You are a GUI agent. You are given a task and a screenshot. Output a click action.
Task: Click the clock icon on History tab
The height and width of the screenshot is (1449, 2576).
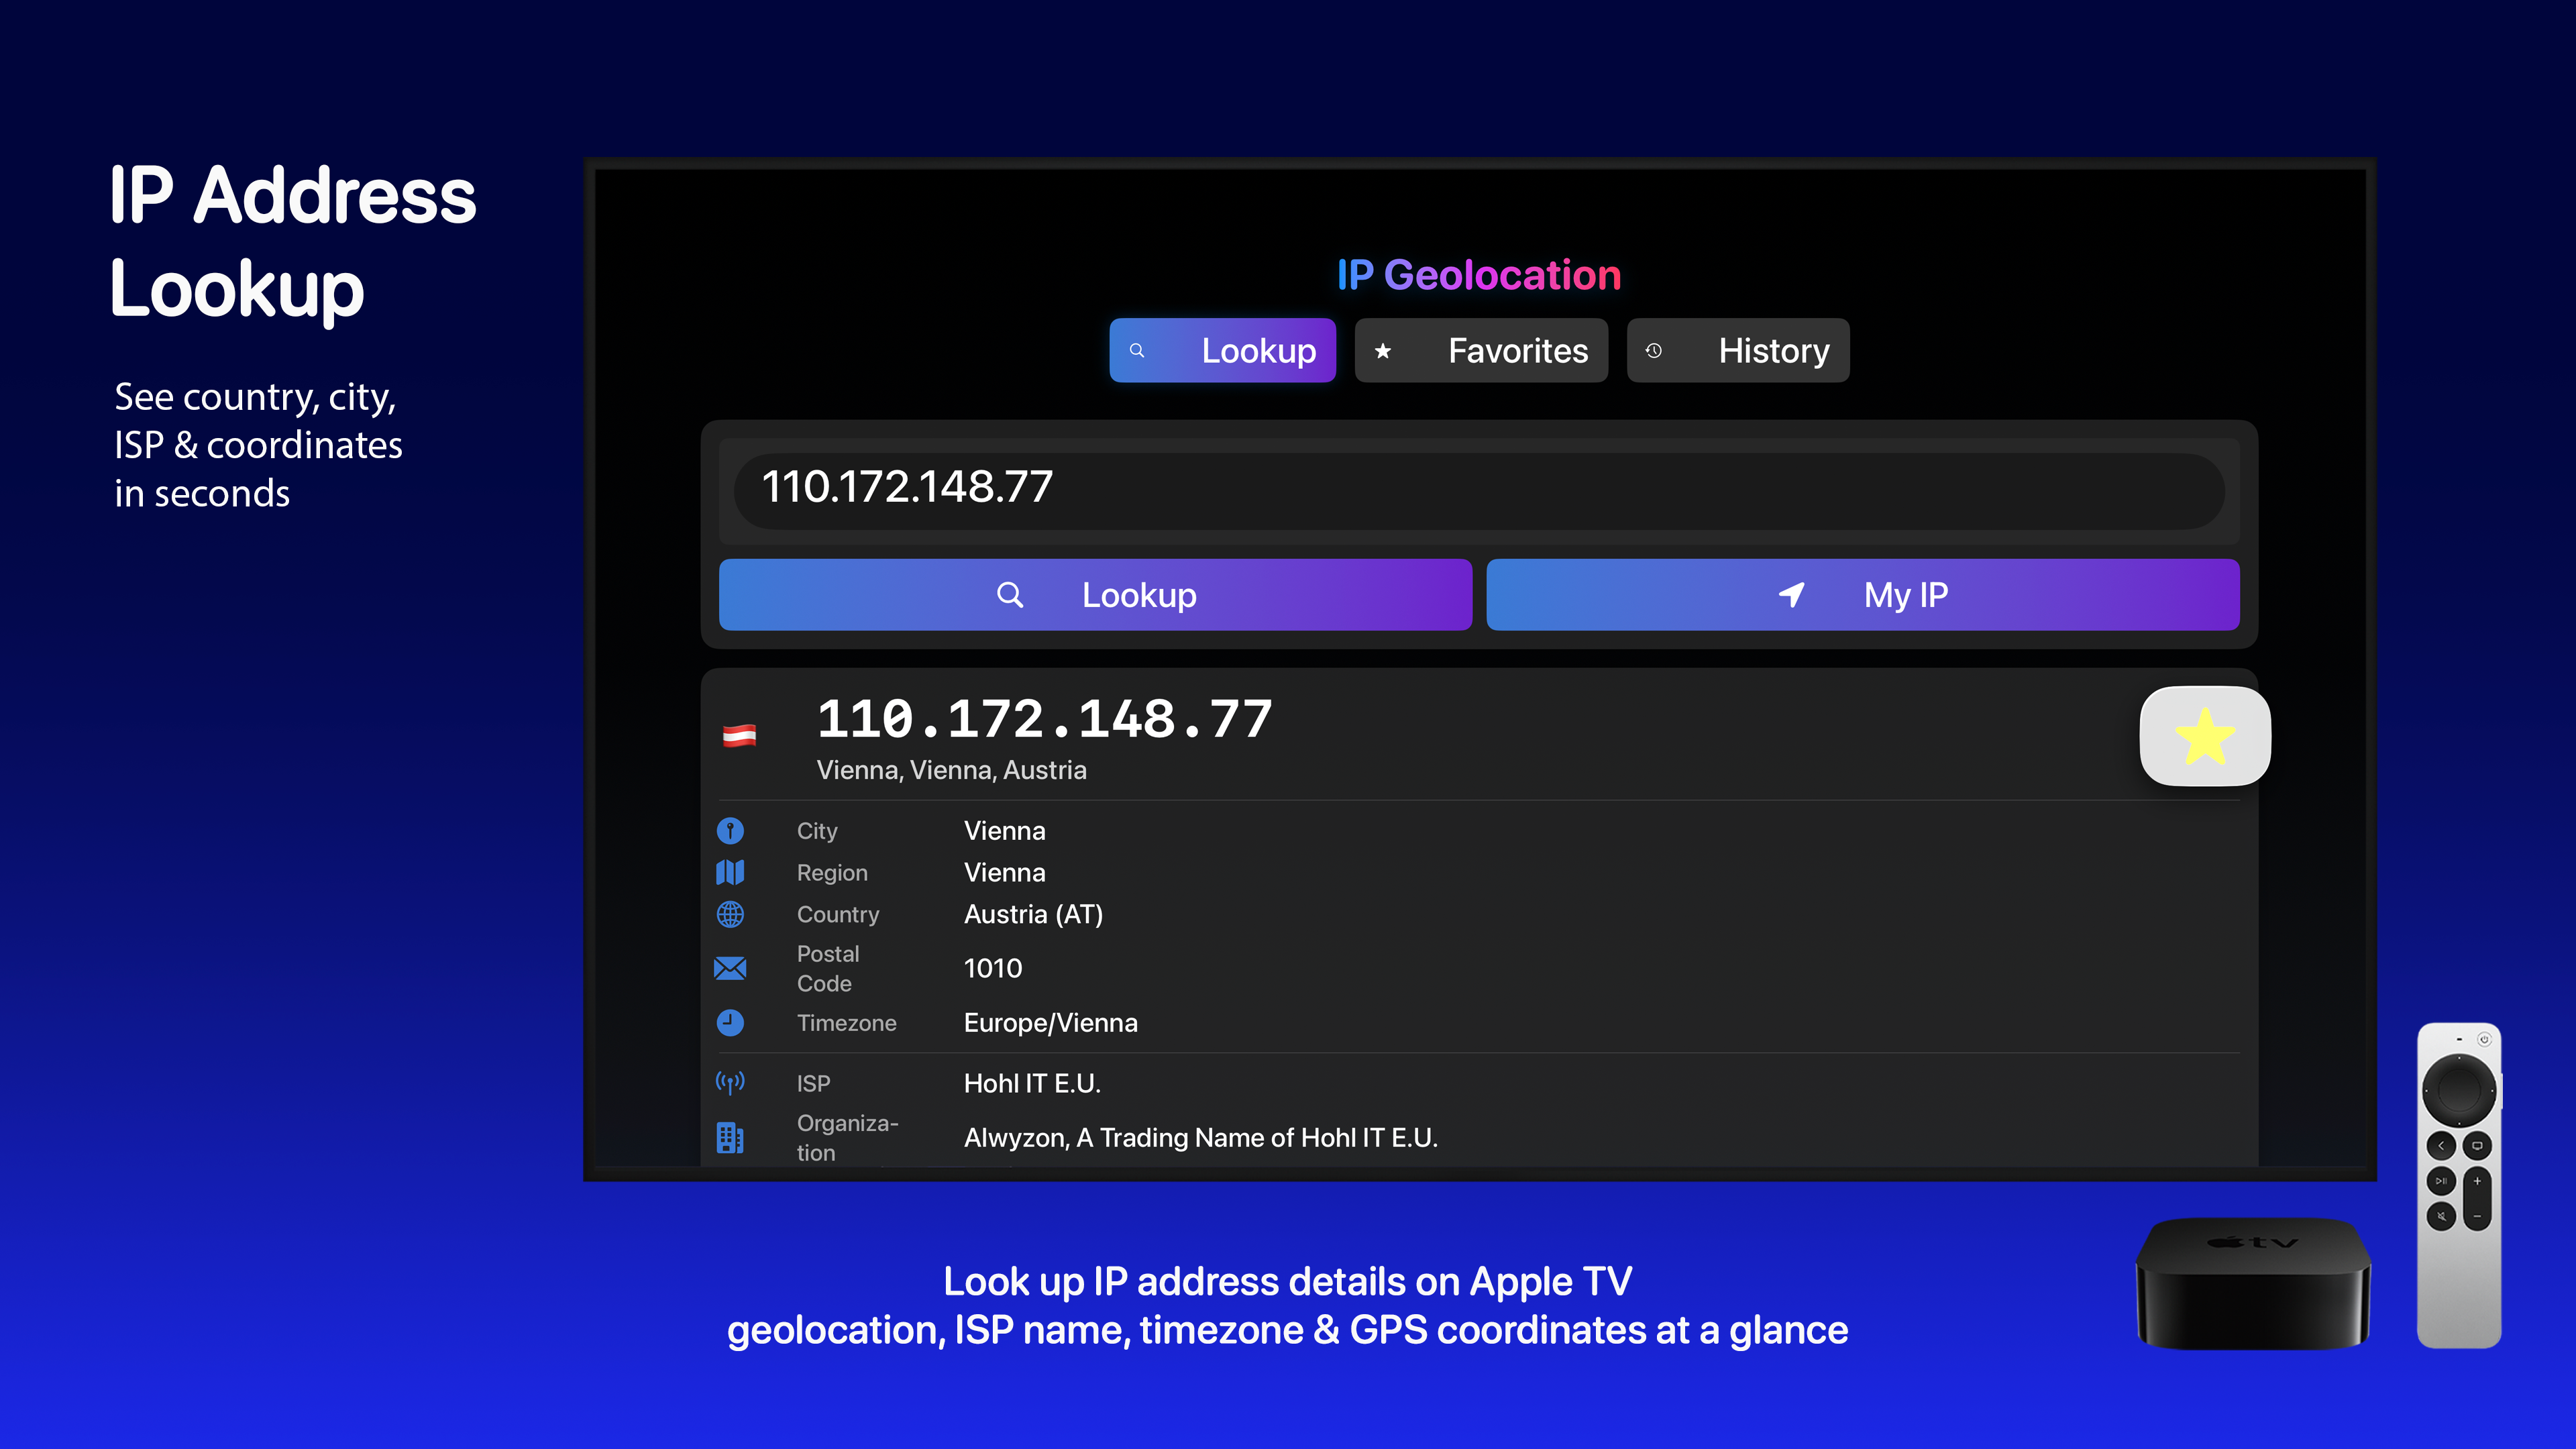tap(1654, 351)
